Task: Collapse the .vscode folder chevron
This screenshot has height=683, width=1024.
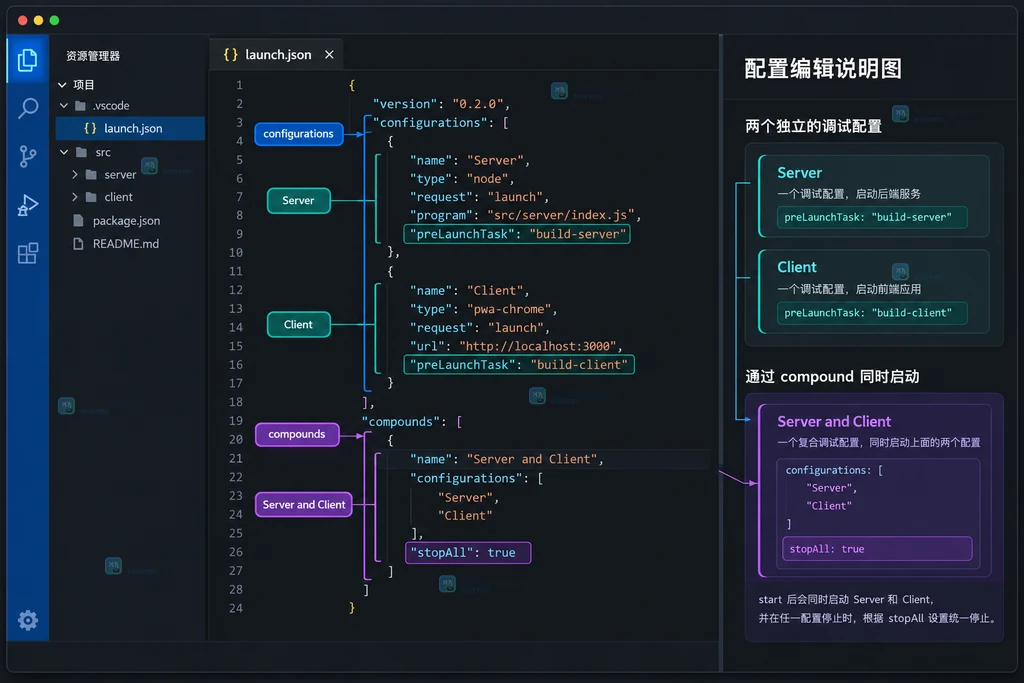Action: [x=64, y=105]
